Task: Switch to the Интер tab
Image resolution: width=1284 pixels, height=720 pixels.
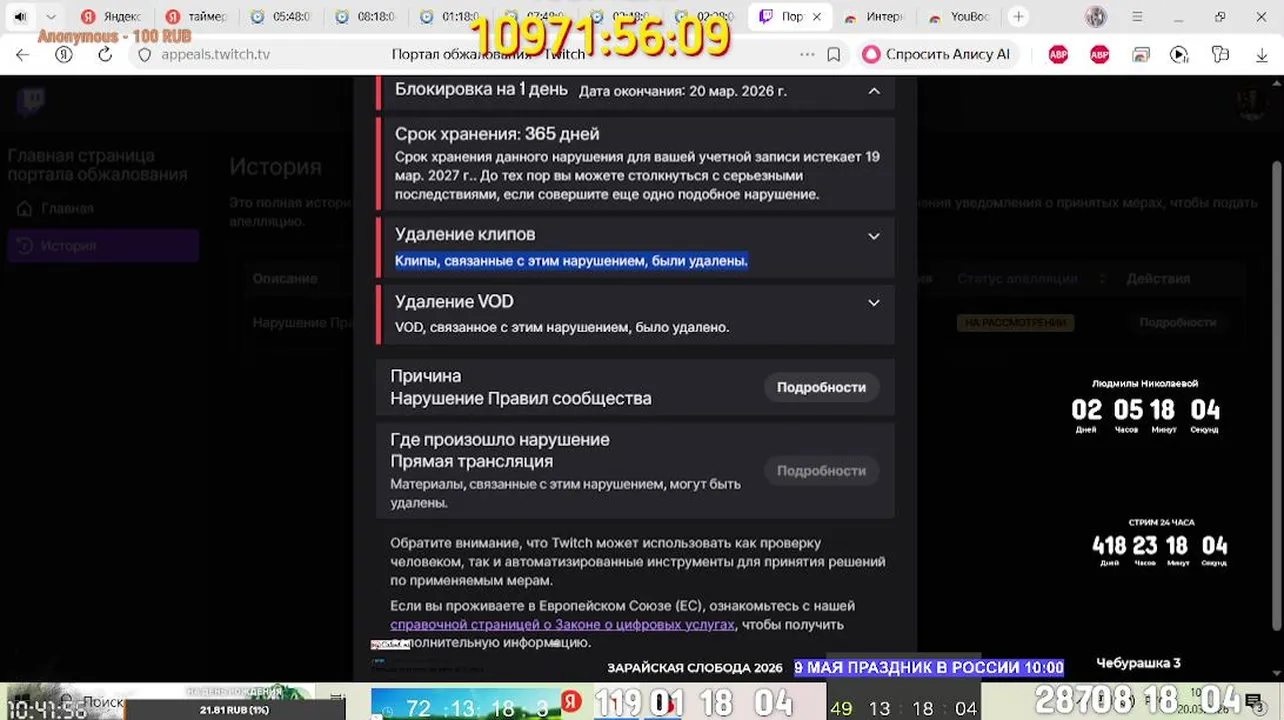Action: point(874,17)
